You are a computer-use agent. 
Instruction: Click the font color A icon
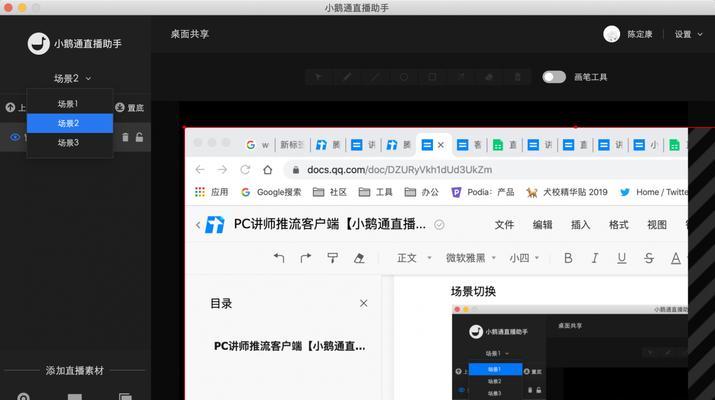point(676,259)
